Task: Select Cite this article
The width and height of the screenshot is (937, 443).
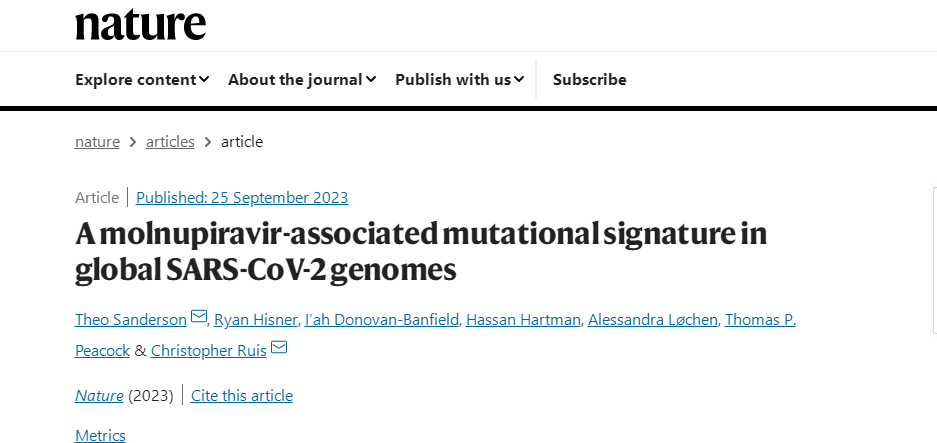Action: point(241,396)
